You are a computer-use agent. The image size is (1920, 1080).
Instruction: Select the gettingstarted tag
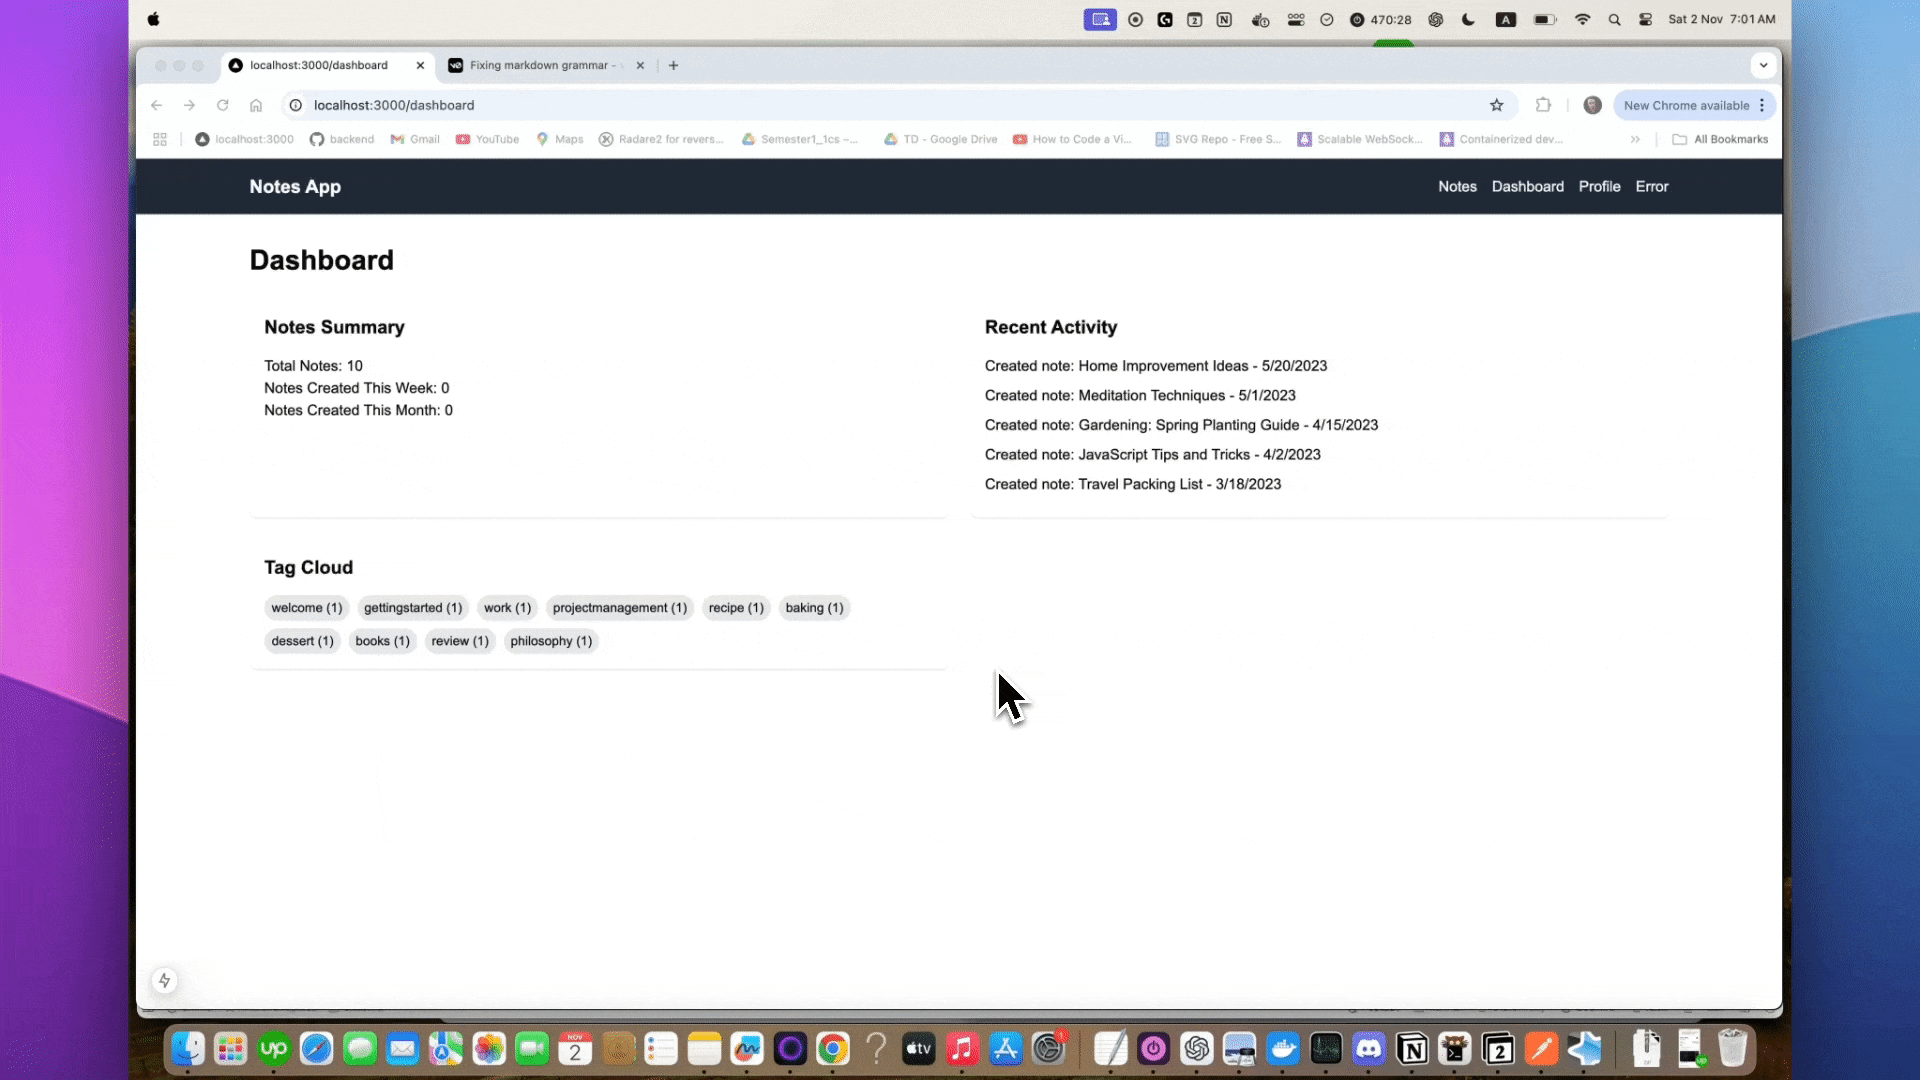point(413,607)
